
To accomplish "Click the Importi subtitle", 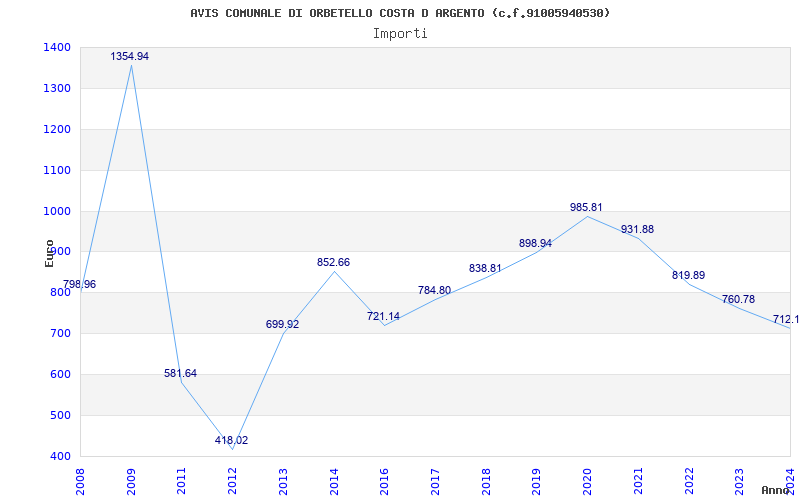I will click(x=400, y=34).
